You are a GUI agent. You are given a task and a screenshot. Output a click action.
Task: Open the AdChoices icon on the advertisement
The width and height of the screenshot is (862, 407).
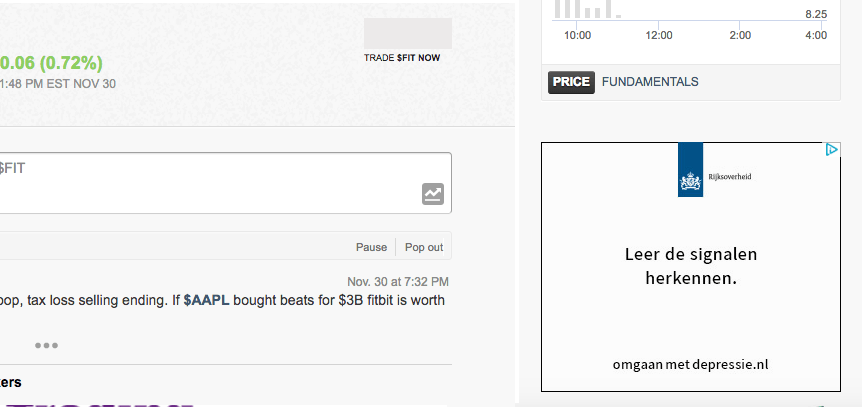[831, 150]
